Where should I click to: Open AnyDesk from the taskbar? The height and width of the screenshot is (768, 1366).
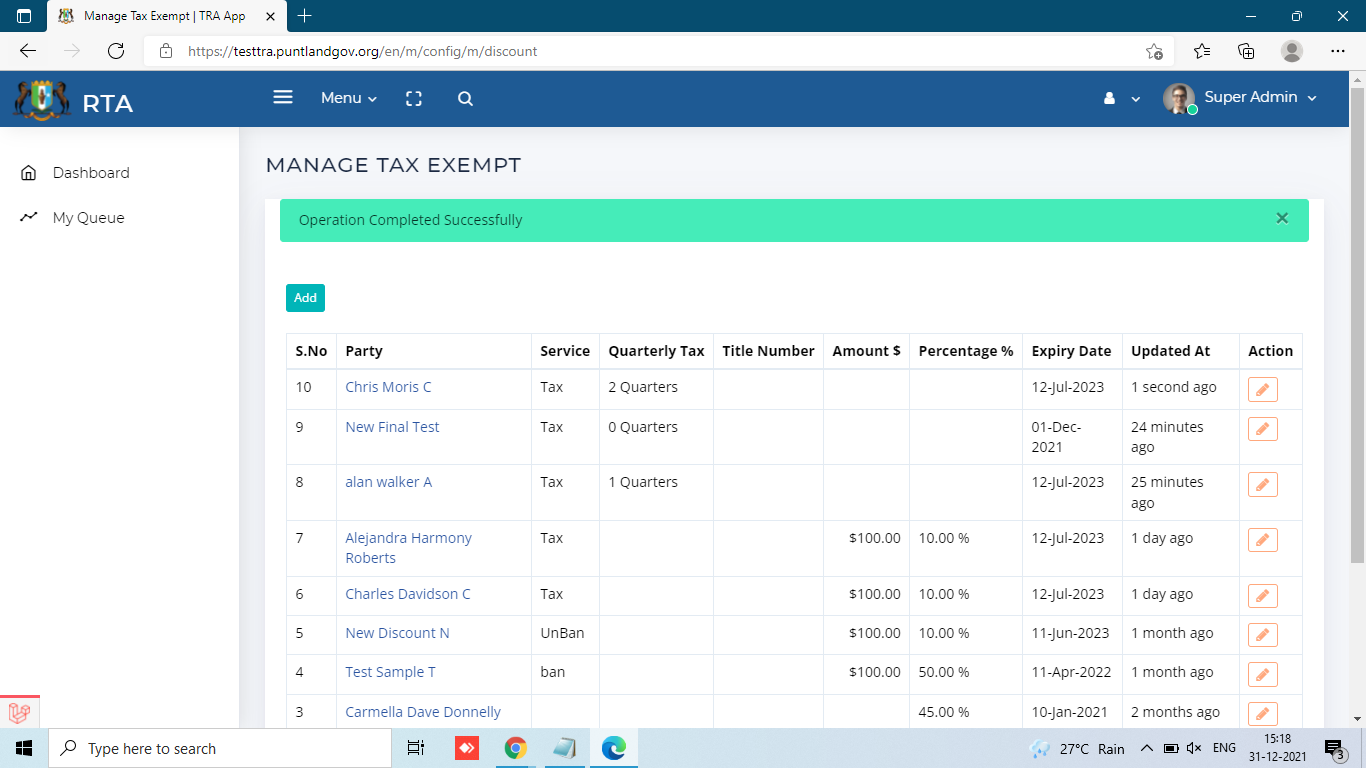click(x=467, y=748)
